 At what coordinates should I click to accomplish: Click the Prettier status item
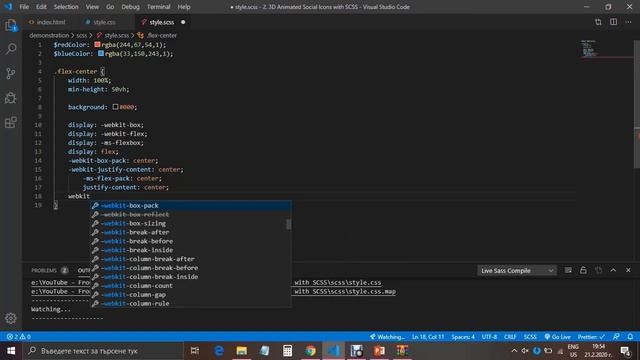pos(591,337)
